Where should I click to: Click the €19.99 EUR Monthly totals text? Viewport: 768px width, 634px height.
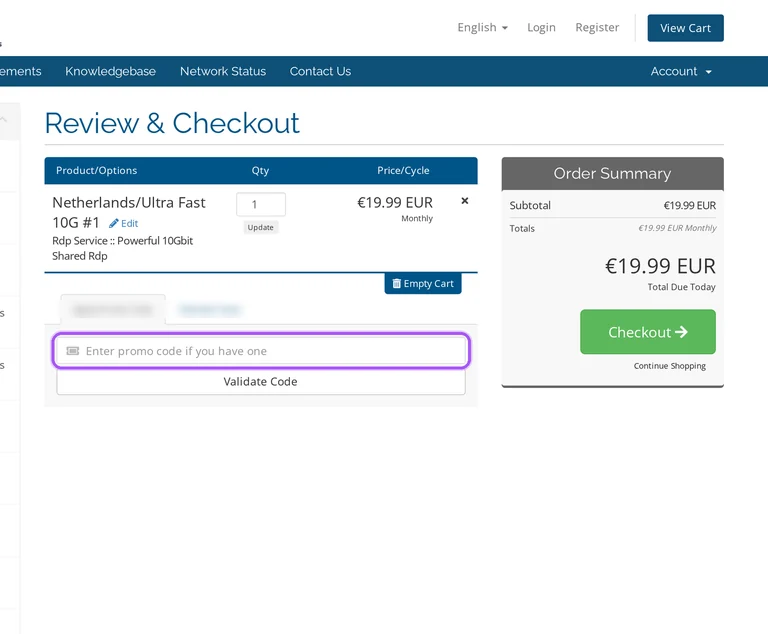click(677, 228)
